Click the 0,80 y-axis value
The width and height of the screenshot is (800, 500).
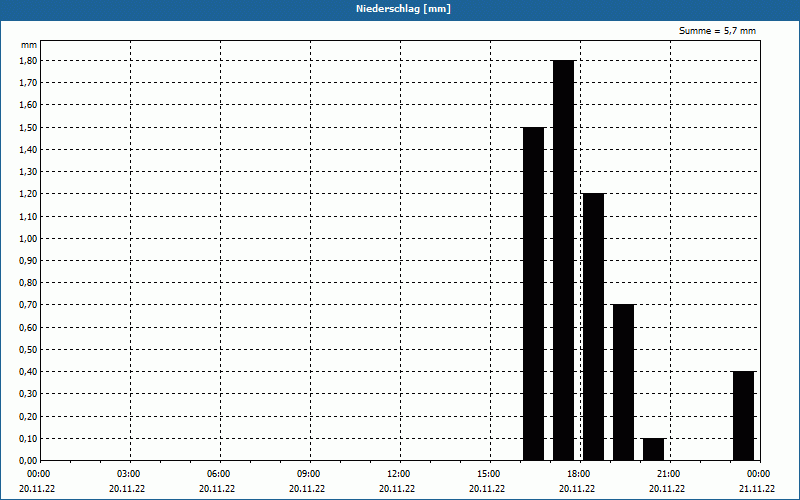point(29,283)
